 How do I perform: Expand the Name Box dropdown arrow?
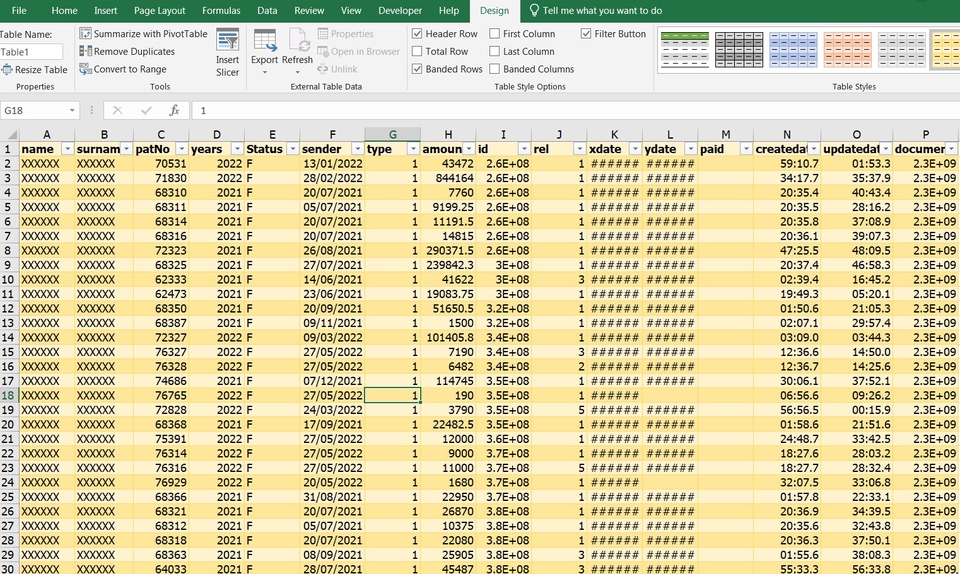click(72, 110)
